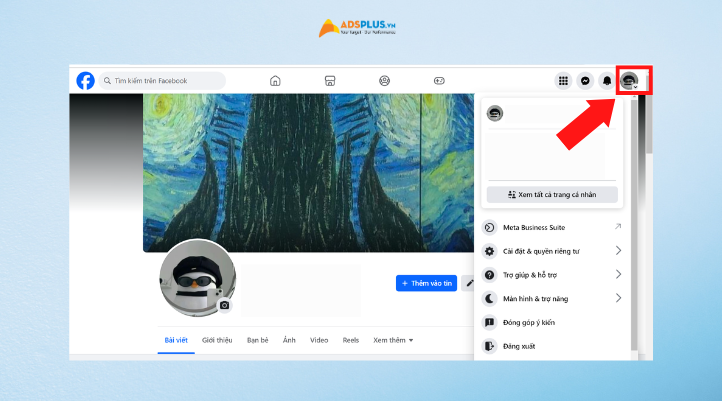
Task: Click the camera icon on the profile picture
Action: pos(224,305)
